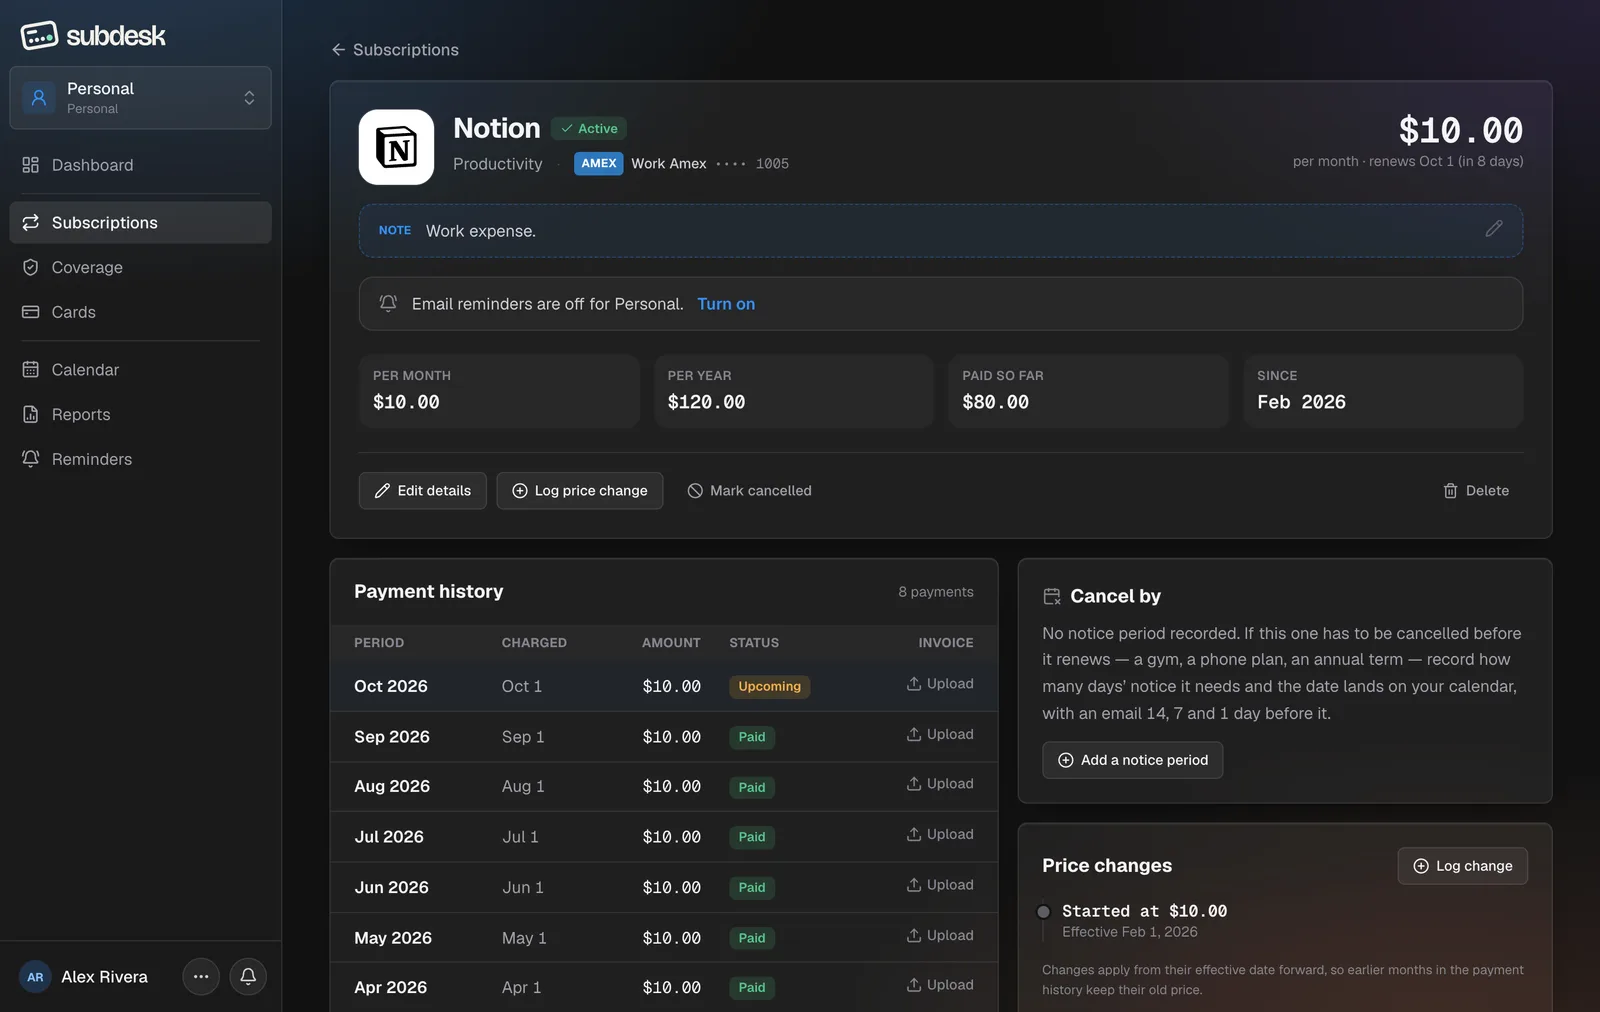Upload invoice for Jun 2026
The image size is (1600, 1012).
(x=940, y=885)
